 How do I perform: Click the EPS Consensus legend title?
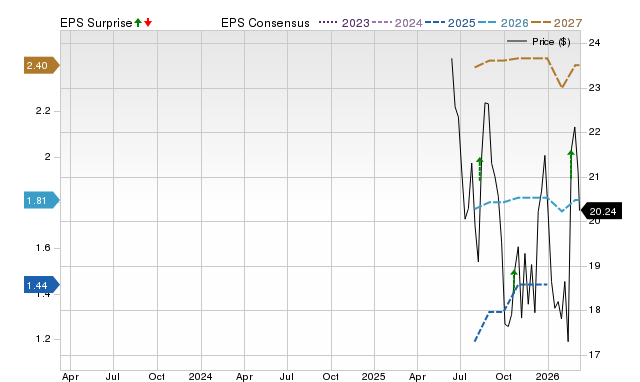tap(265, 23)
